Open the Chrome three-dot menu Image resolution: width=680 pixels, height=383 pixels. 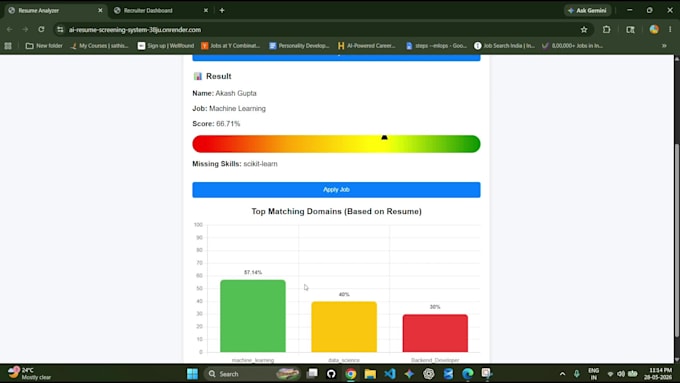pos(670,29)
